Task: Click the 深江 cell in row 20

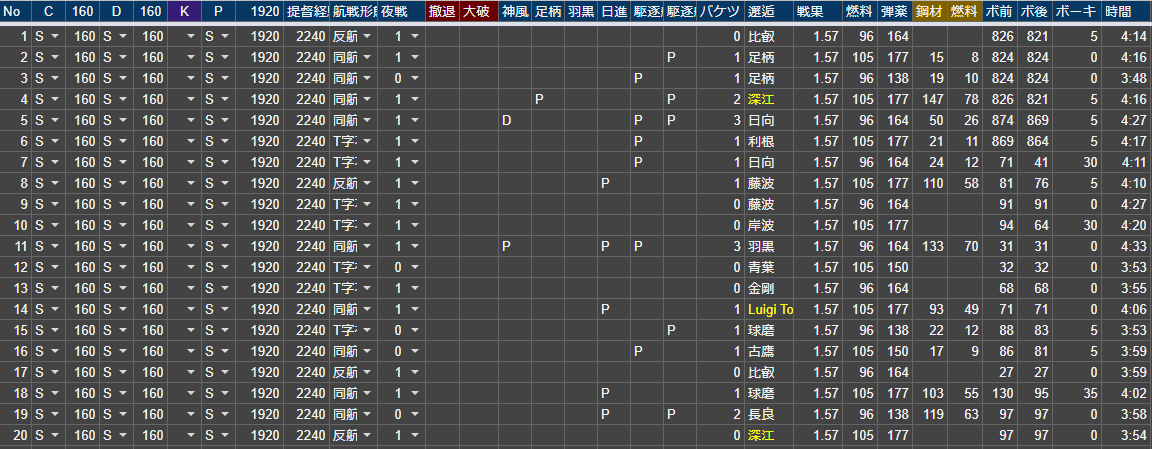Action: click(x=768, y=435)
